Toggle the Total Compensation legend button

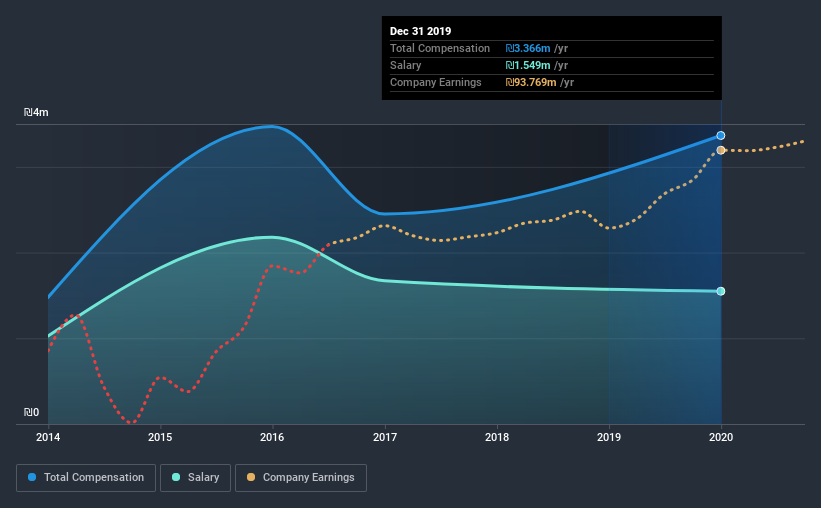[86, 478]
